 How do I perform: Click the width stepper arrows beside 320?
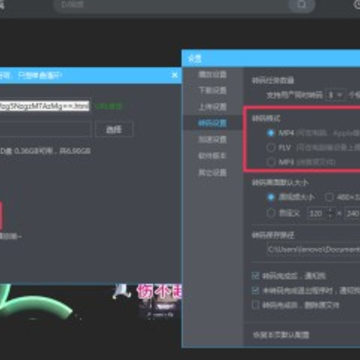pyautogui.click(x=330, y=213)
